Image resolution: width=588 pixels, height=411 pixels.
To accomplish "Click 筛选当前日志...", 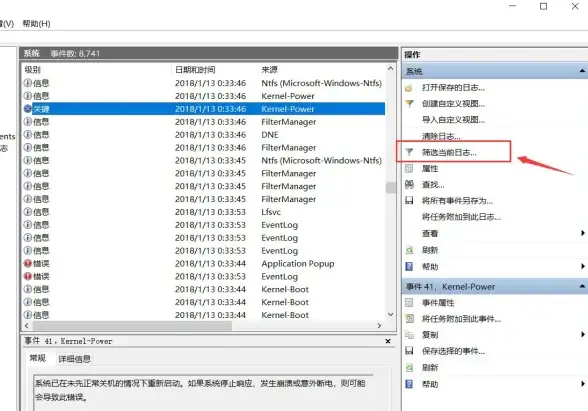I will [x=449, y=152].
